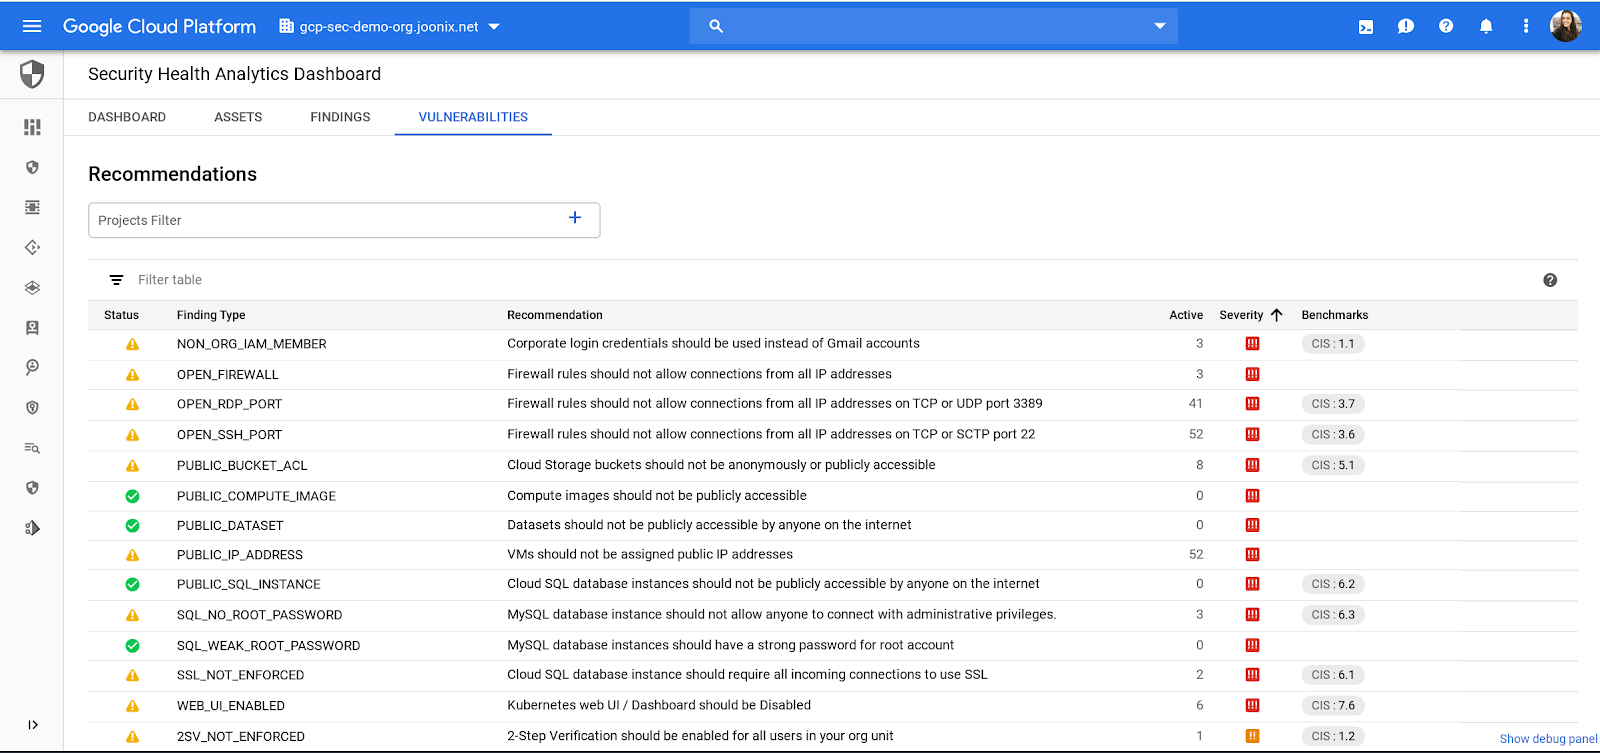
Task: Click the Security shield product icon
Action: pyautogui.click(x=32, y=74)
